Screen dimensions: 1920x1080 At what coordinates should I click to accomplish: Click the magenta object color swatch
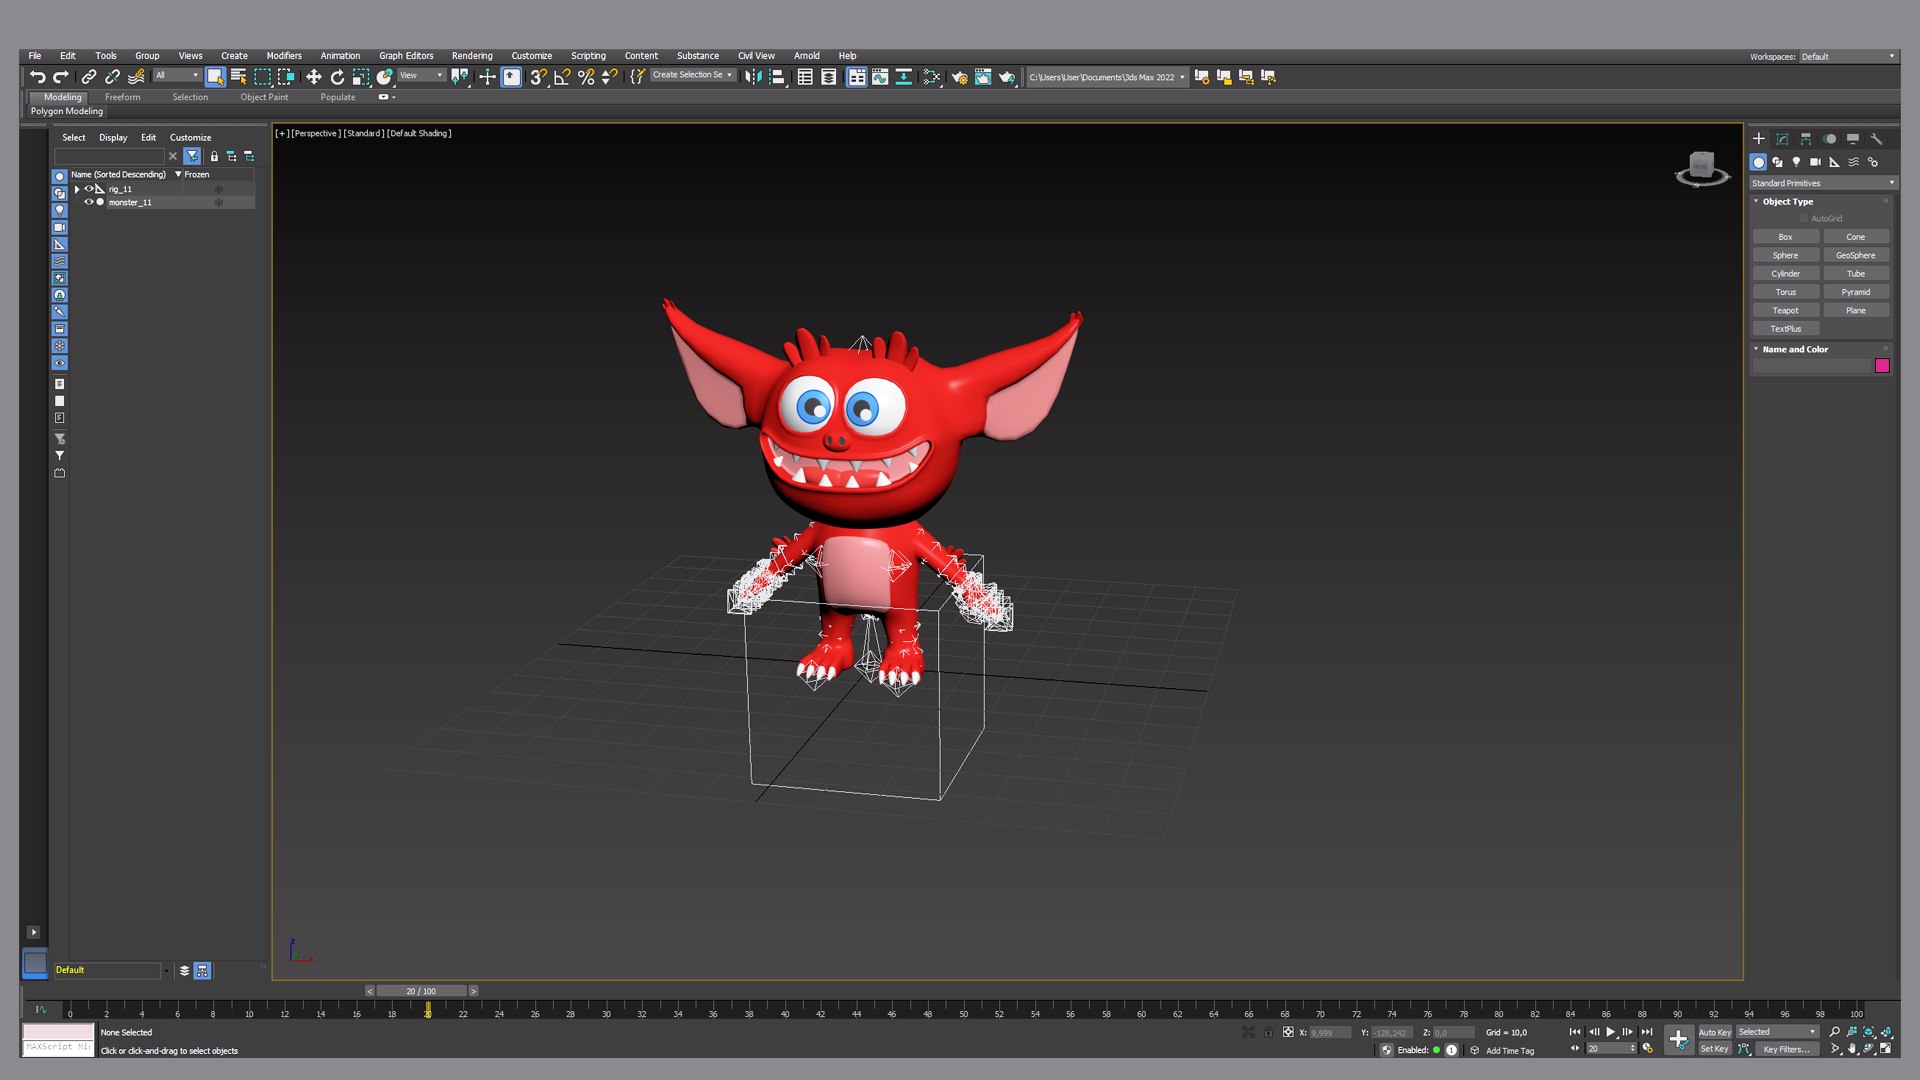[1882, 366]
